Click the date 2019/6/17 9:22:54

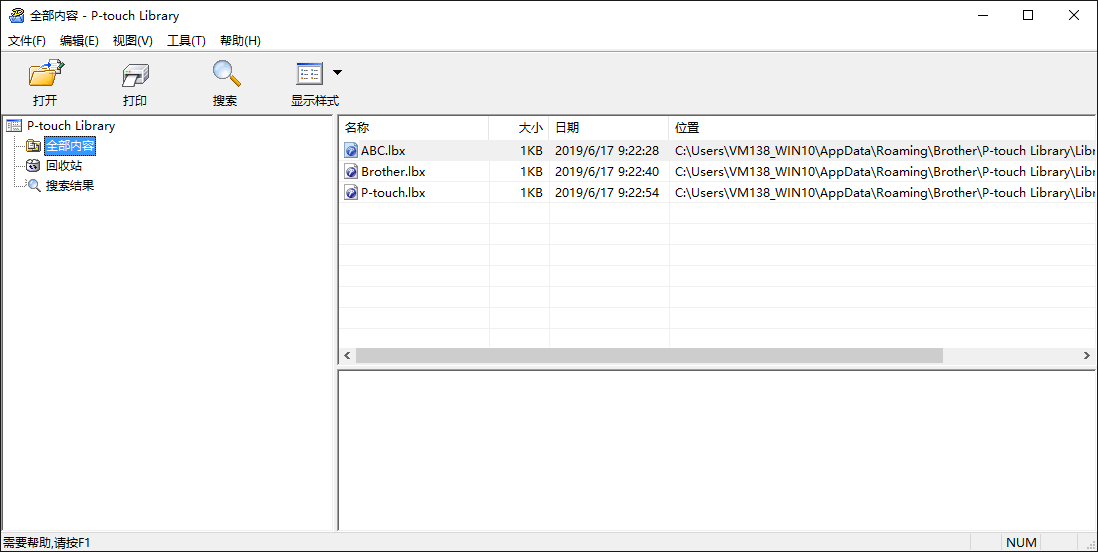tap(607, 193)
